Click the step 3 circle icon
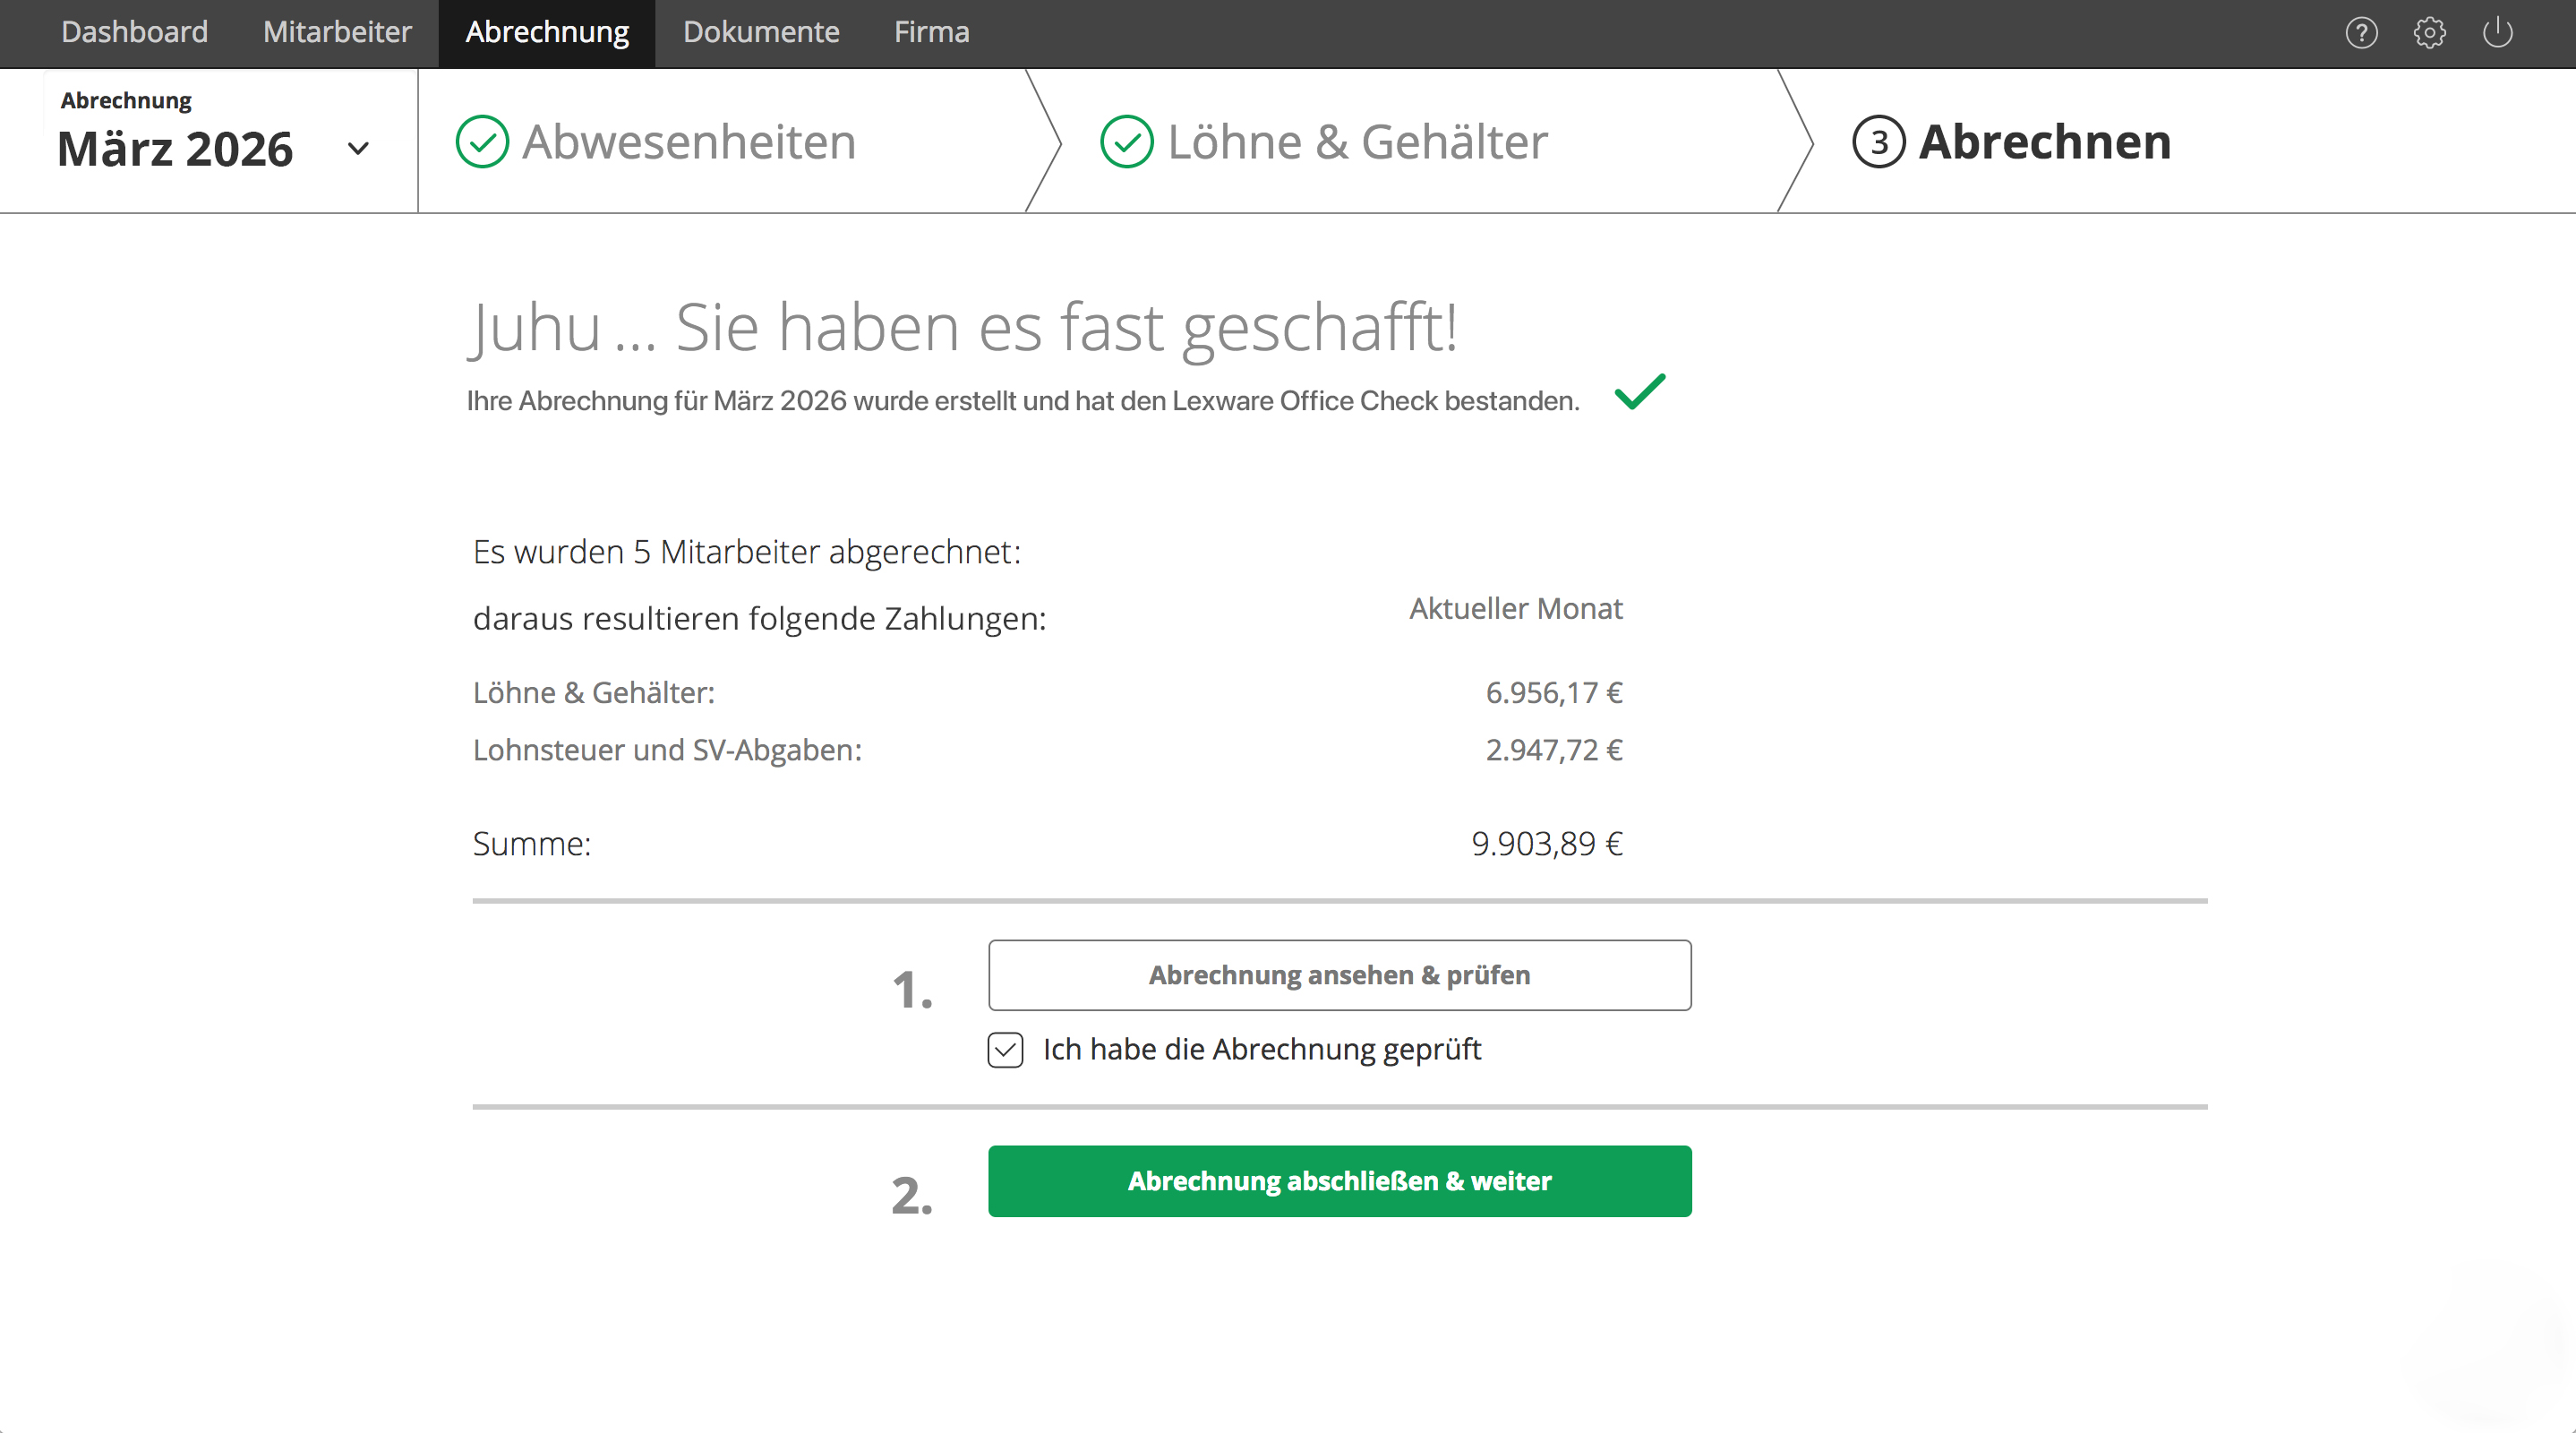Image resolution: width=2576 pixels, height=1433 pixels. (1878, 142)
